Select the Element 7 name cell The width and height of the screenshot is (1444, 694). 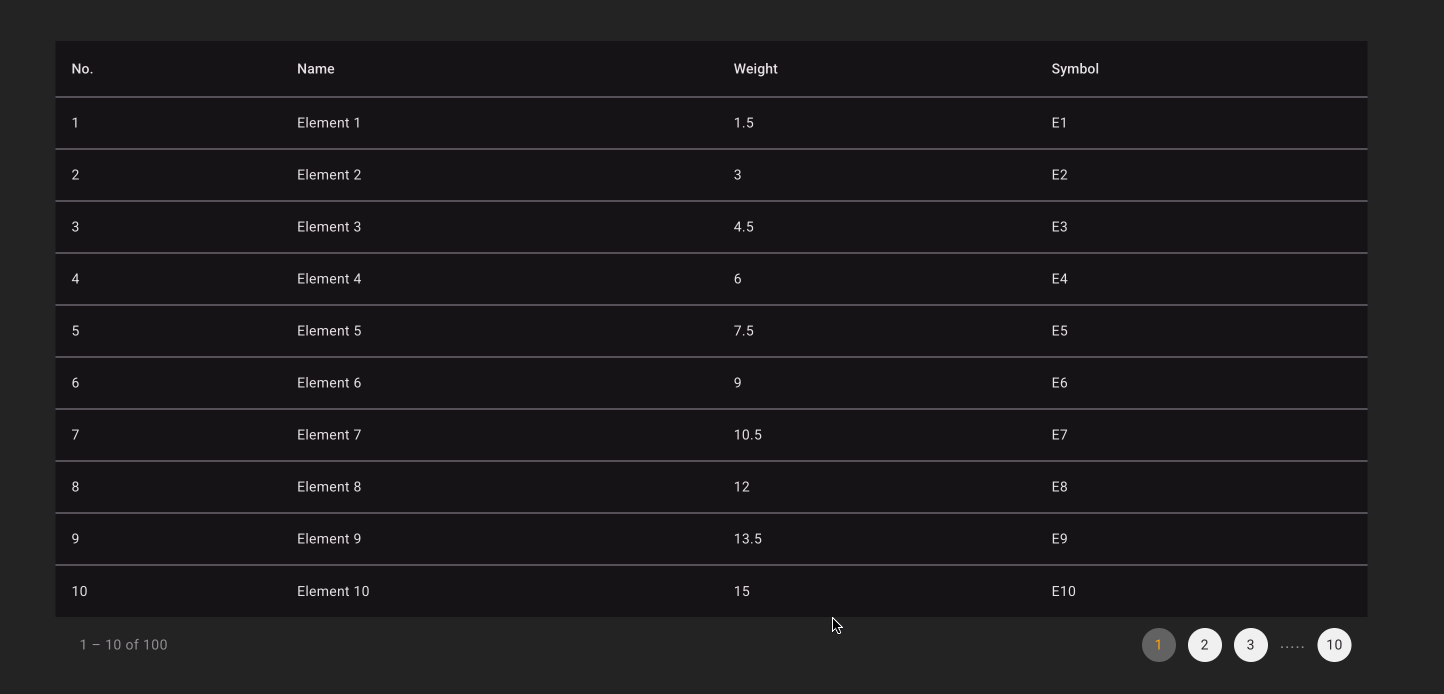(x=329, y=434)
